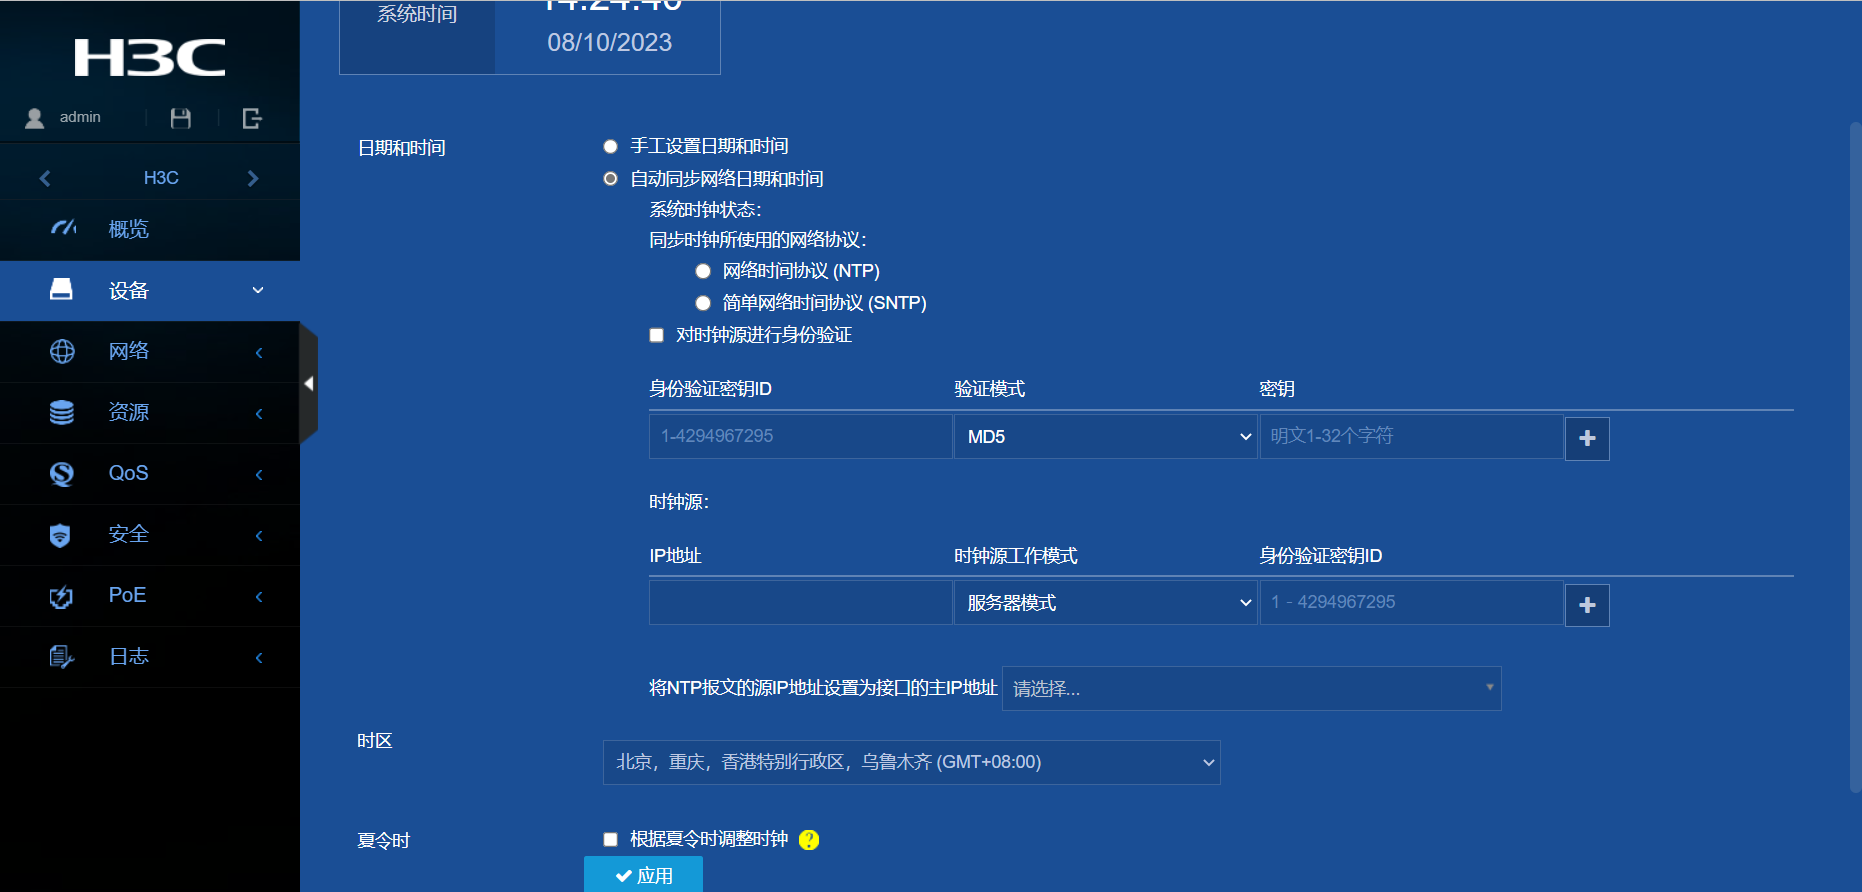
Task: Expand the 日志 menu chevron
Action: pos(259,657)
